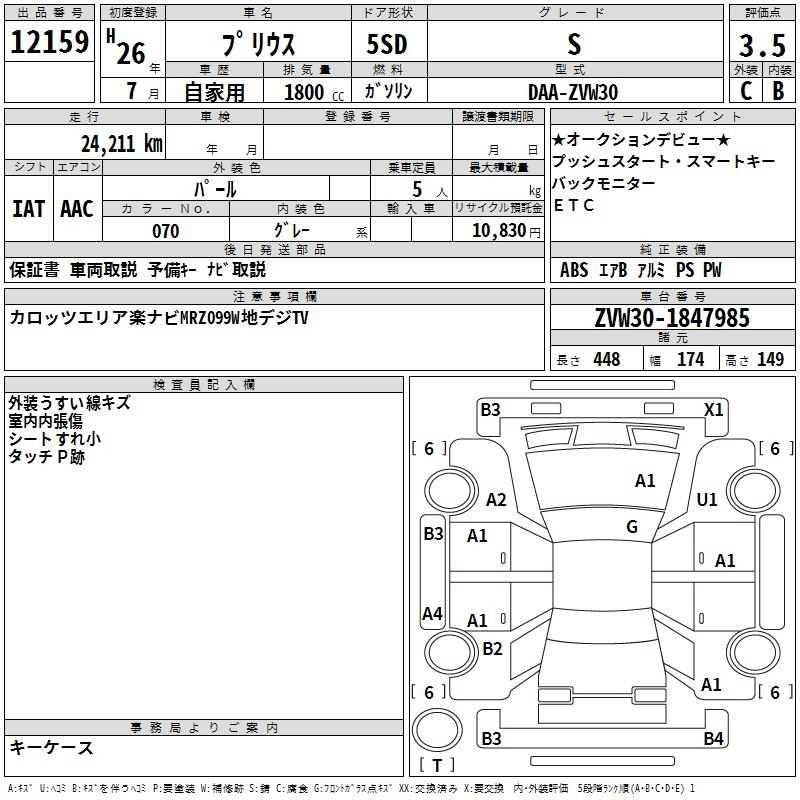The height and width of the screenshot is (800, 800).
Task: Click the X1 mark on the front bumper
Action: (713, 410)
